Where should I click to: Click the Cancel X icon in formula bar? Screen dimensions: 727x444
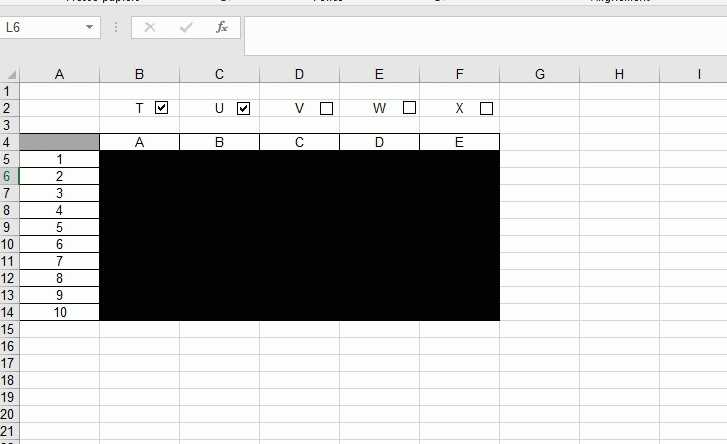(x=150, y=27)
